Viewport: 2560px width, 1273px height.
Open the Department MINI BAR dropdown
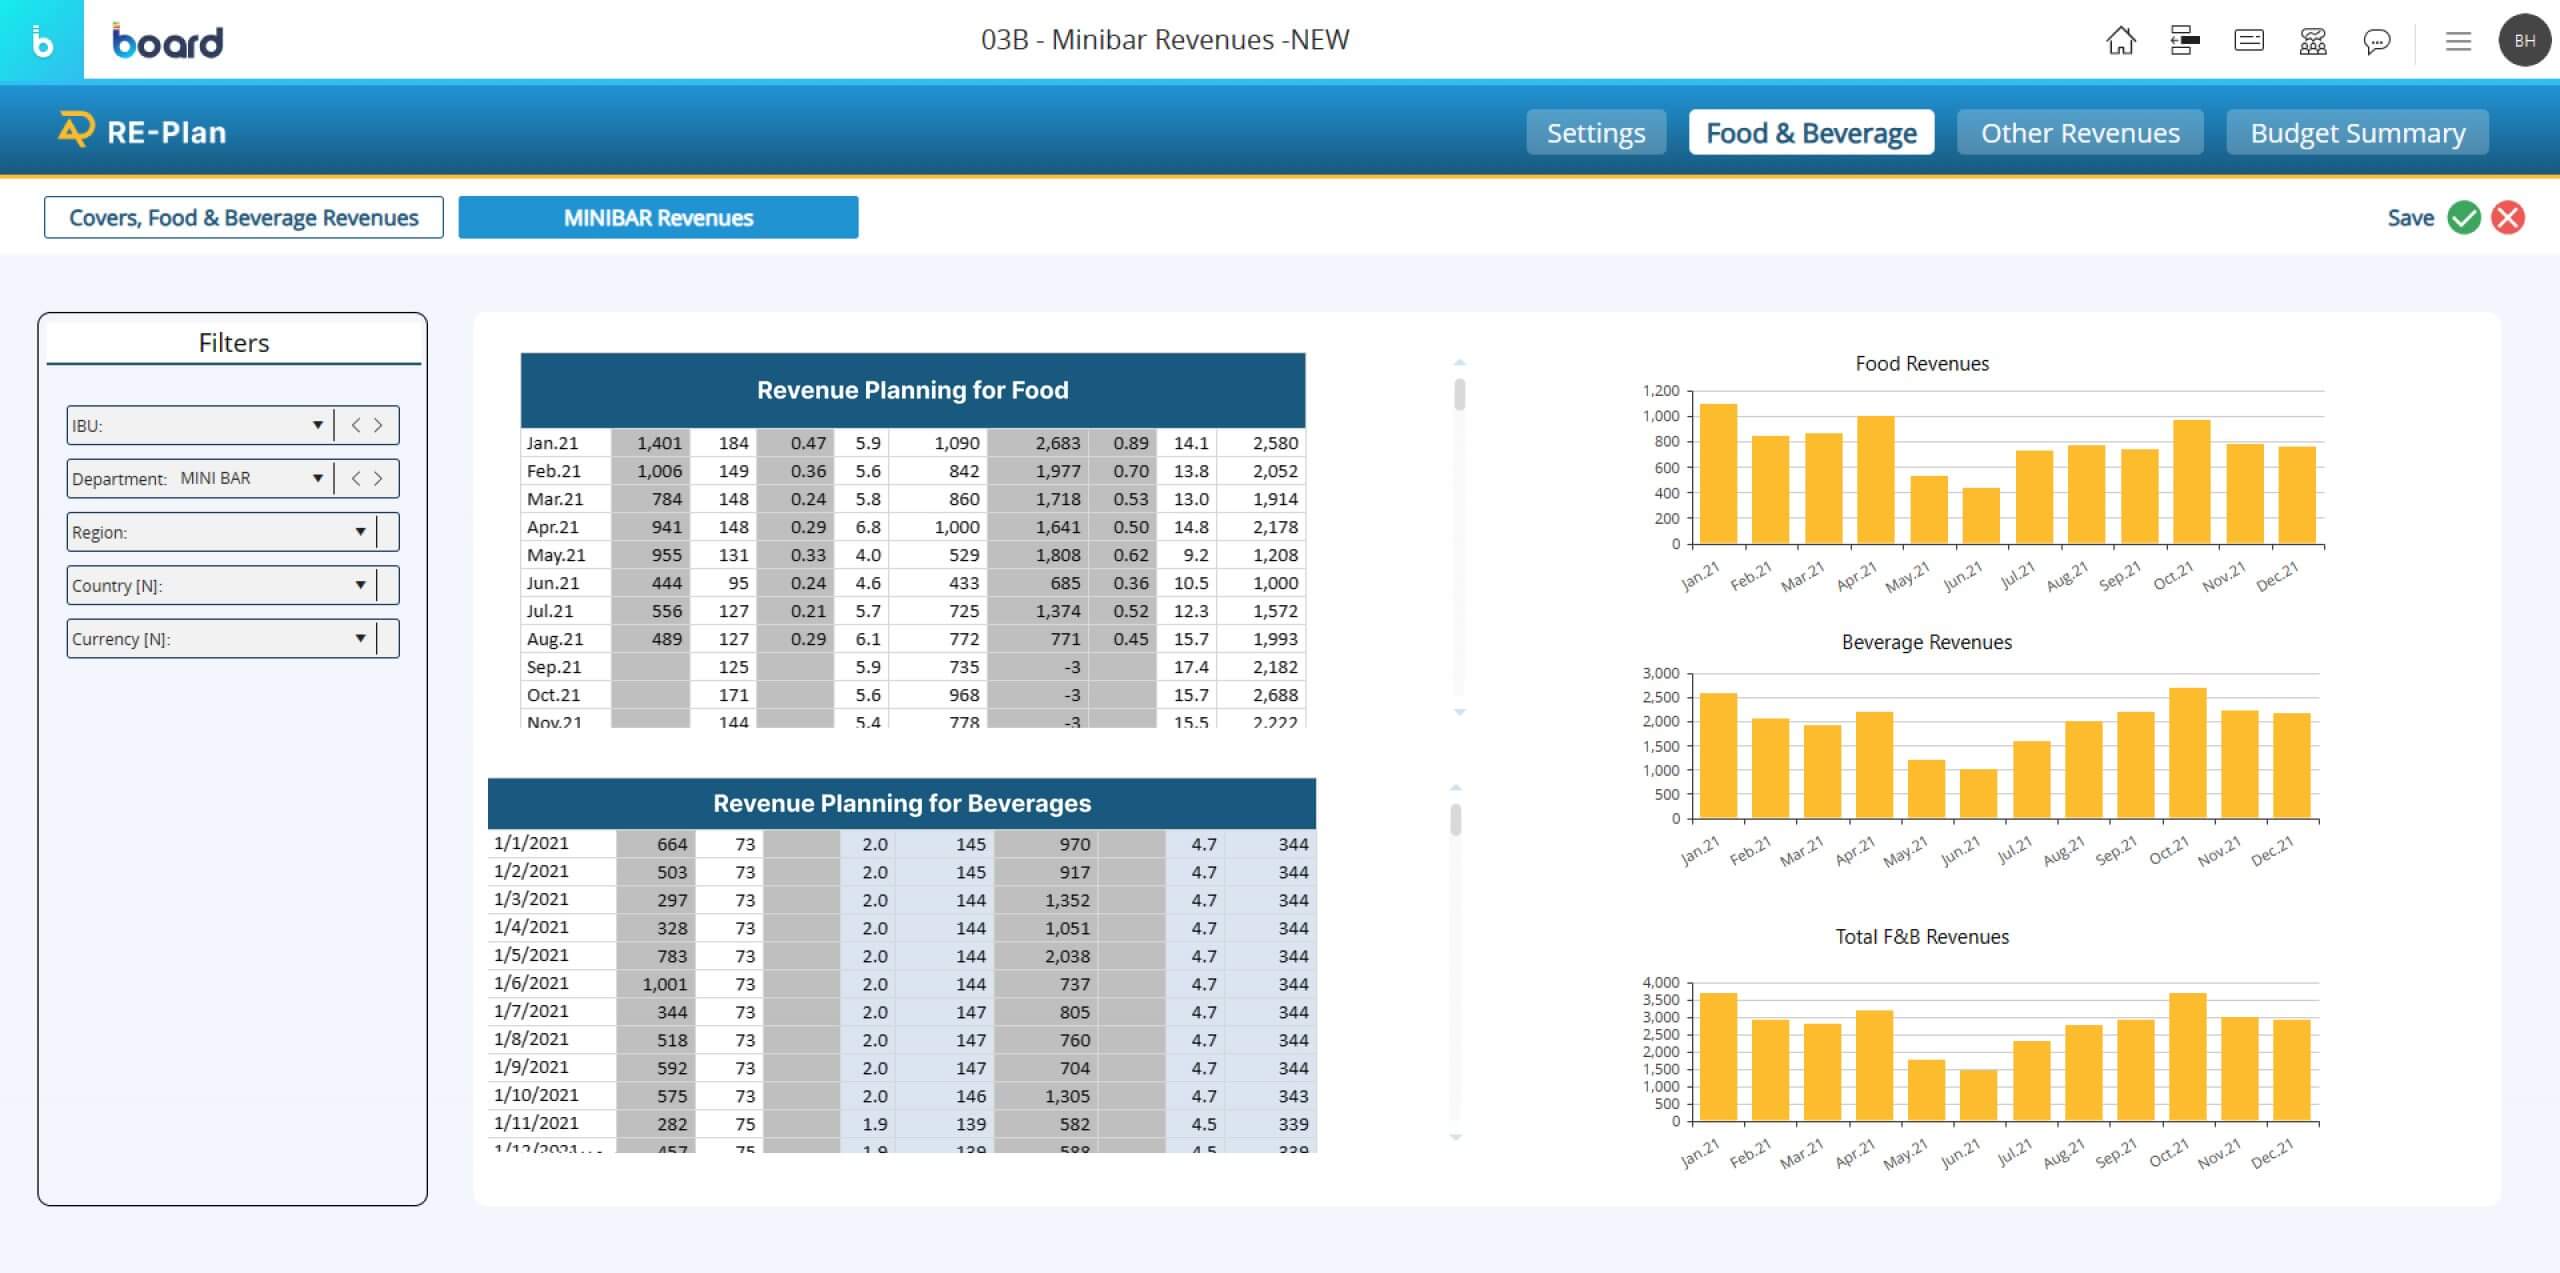[317, 478]
